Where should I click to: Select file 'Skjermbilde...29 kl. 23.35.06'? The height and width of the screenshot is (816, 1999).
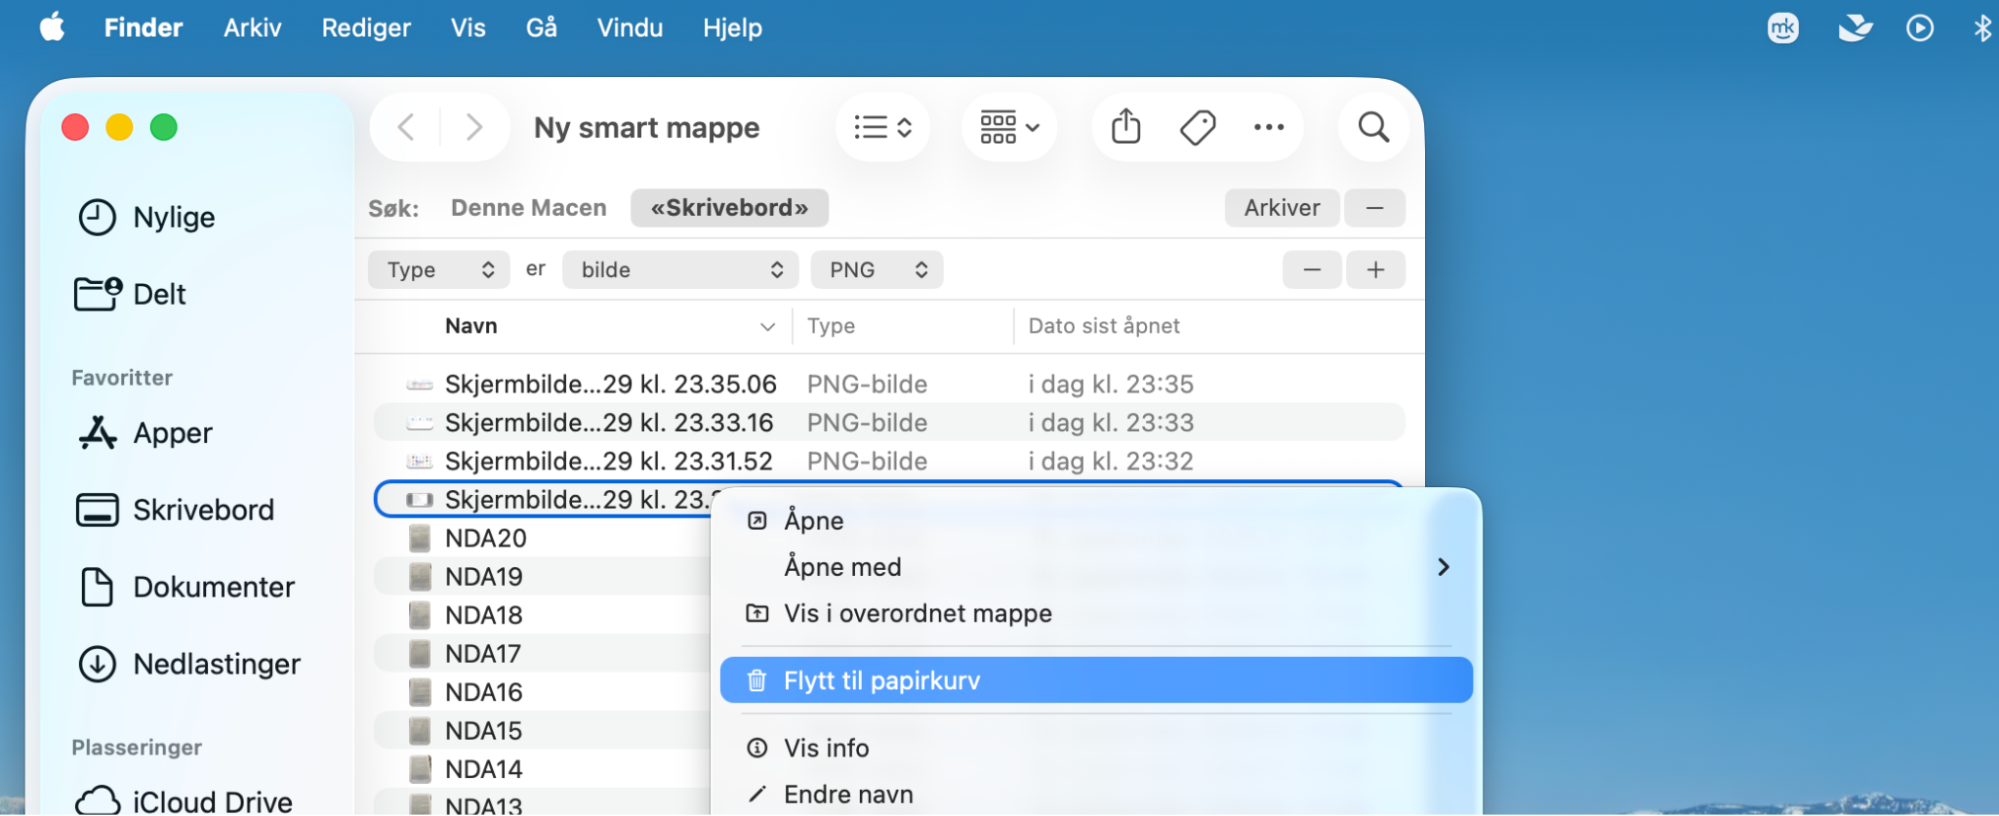point(890,384)
